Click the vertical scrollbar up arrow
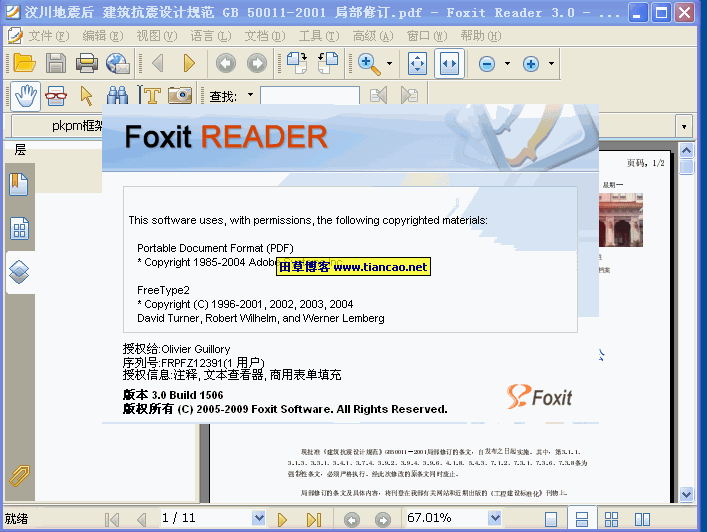The width and height of the screenshot is (707, 532). tap(686, 150)
